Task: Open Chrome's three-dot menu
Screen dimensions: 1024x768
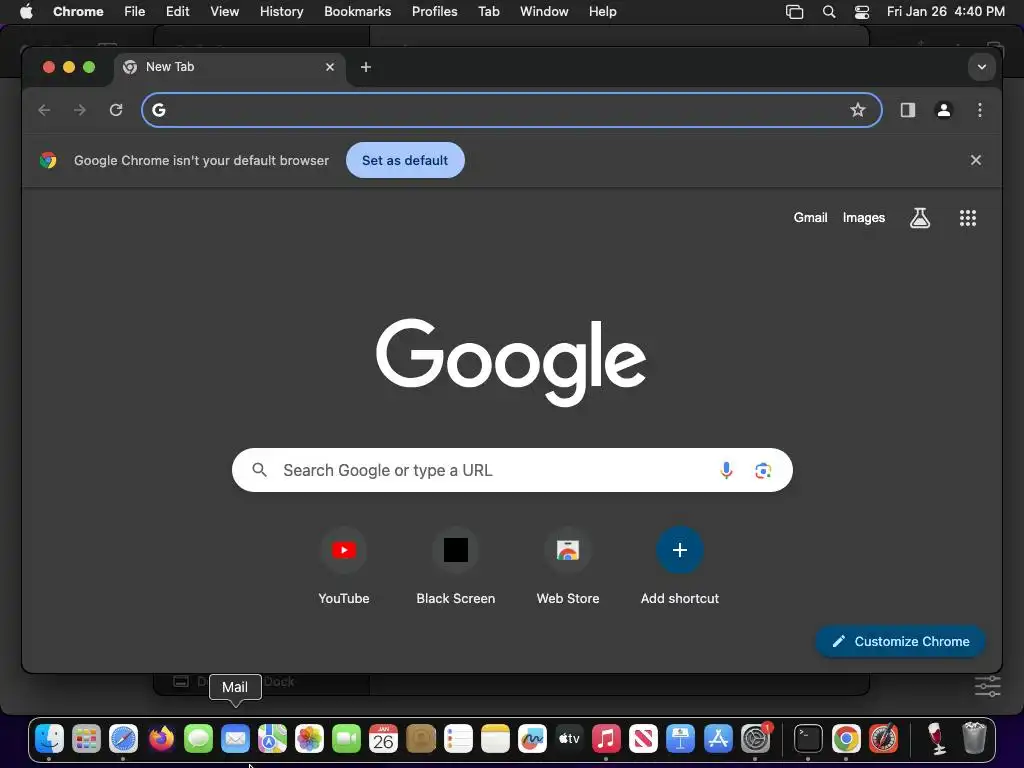Action: coord(980,110)
